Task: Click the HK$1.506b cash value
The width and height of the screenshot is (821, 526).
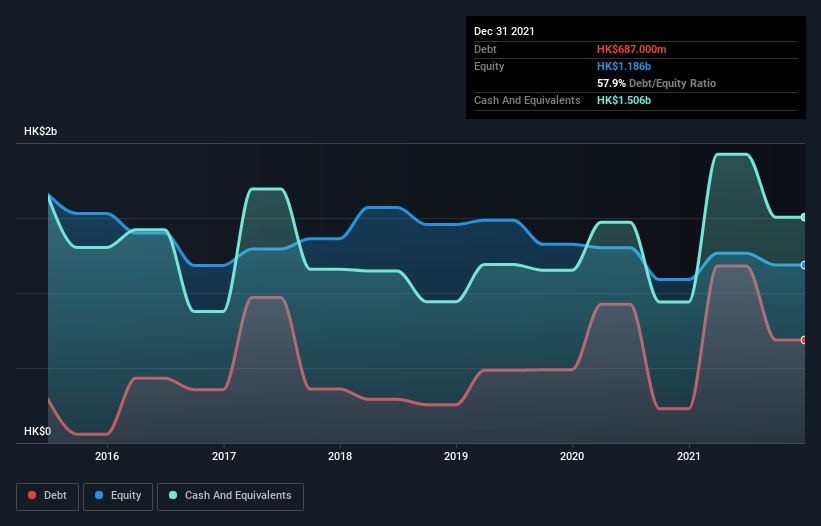Action: [624, 100]
